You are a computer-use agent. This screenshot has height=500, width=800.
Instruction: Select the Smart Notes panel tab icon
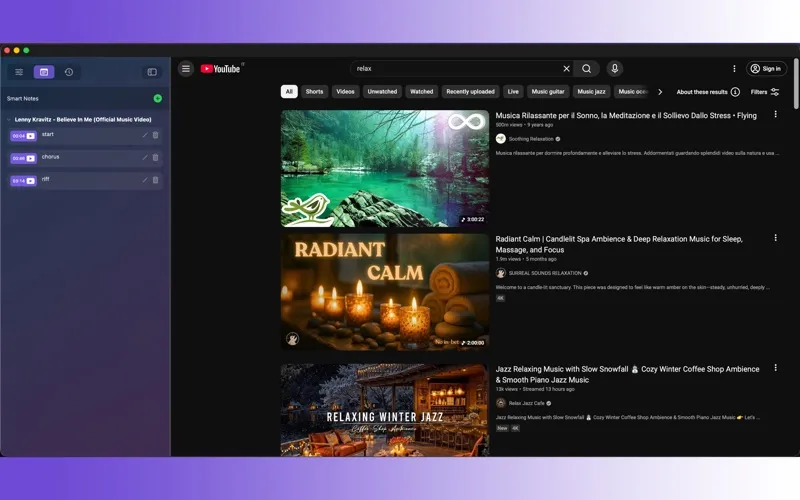tap(44, 72)
